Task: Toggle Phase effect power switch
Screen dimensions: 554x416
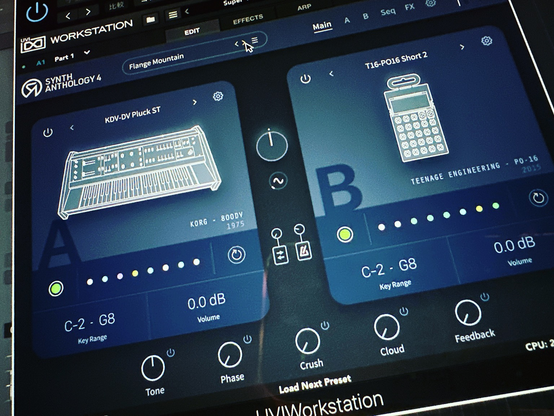Action: (247, 339)
